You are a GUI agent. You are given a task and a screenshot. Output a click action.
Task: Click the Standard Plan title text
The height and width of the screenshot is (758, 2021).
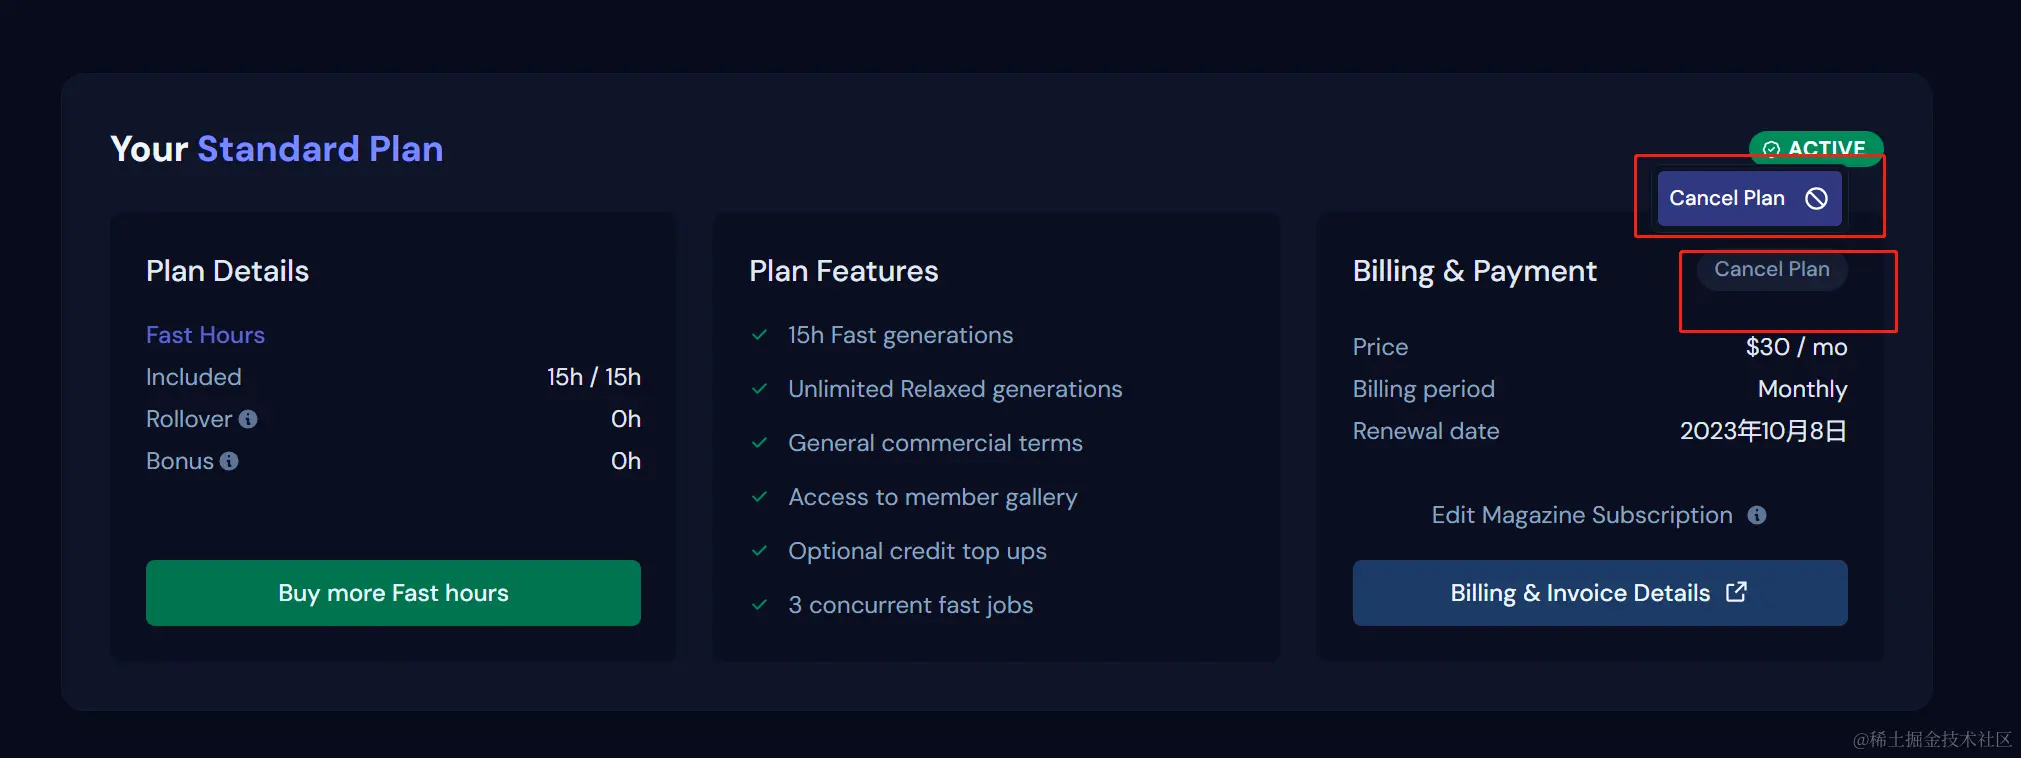[320, 149]
